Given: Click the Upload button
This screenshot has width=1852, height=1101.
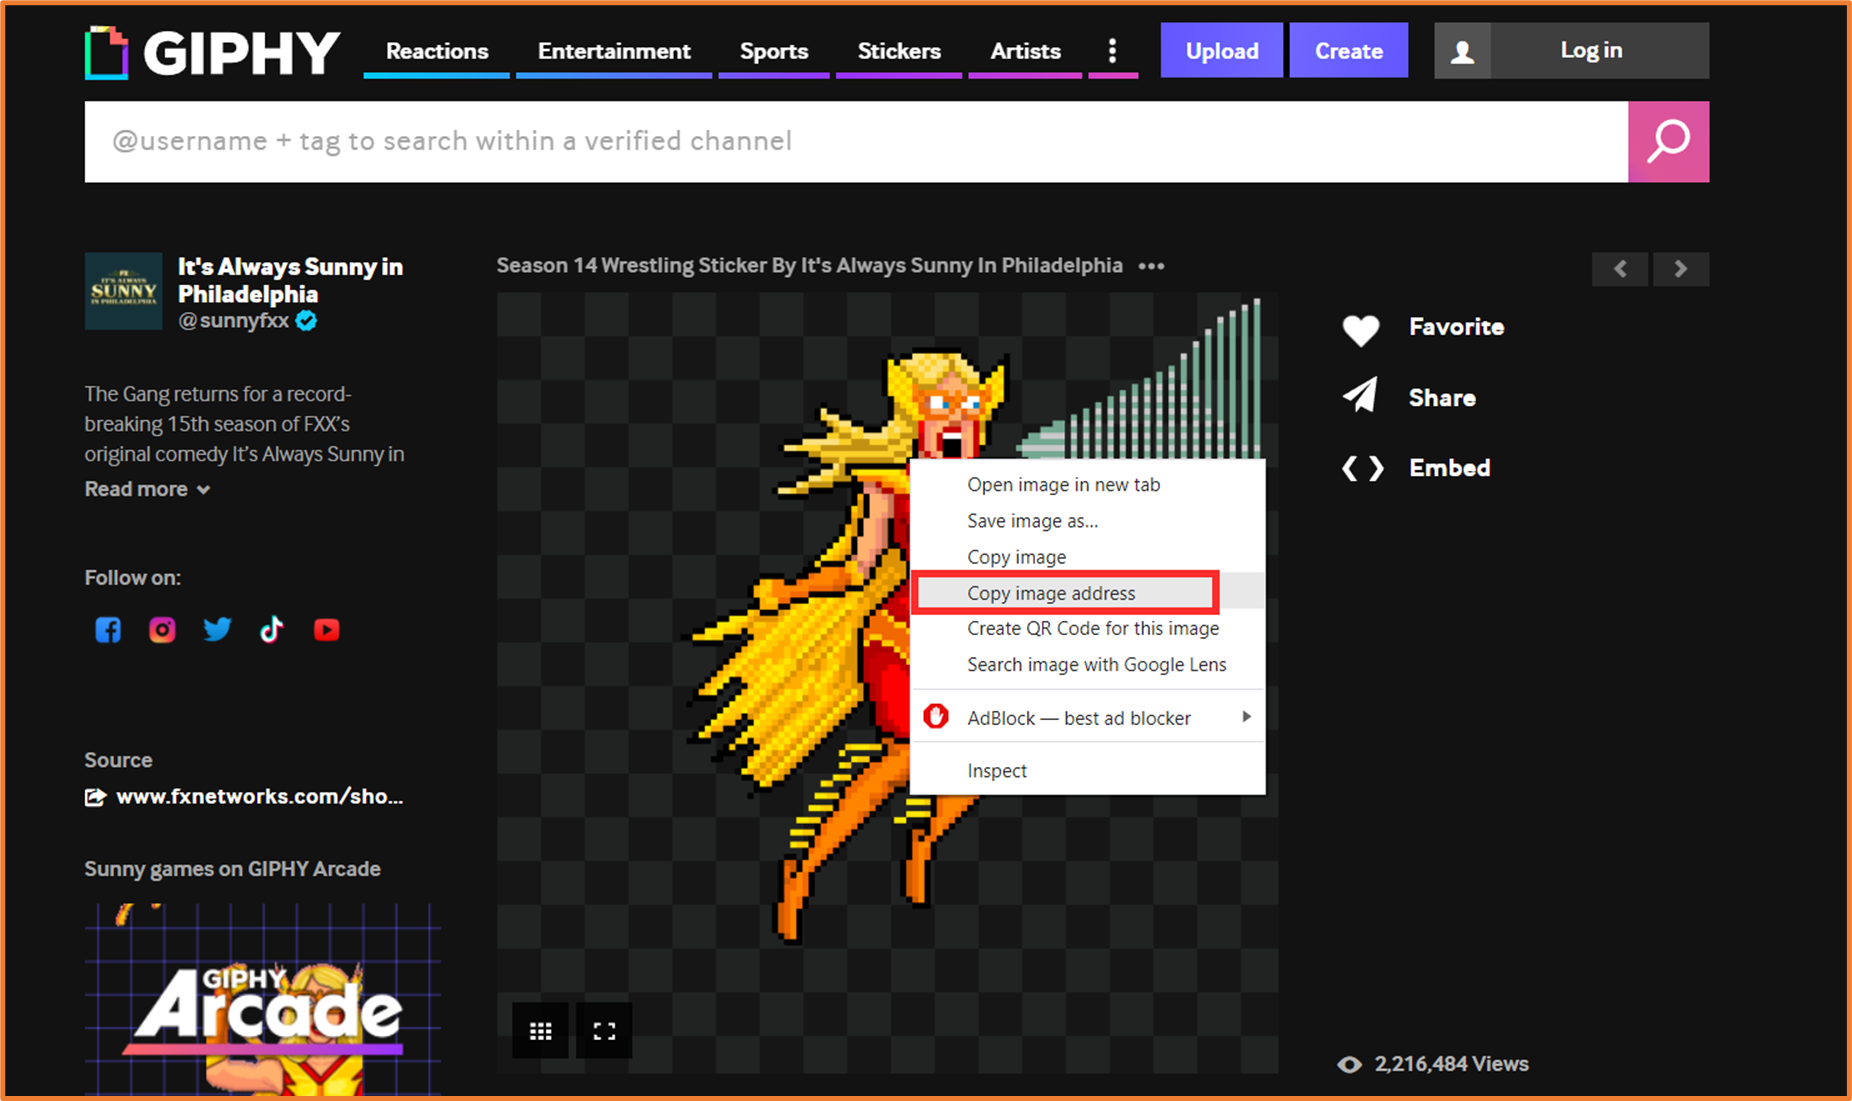Looking at the screenshot, I should click(1221, 50).
